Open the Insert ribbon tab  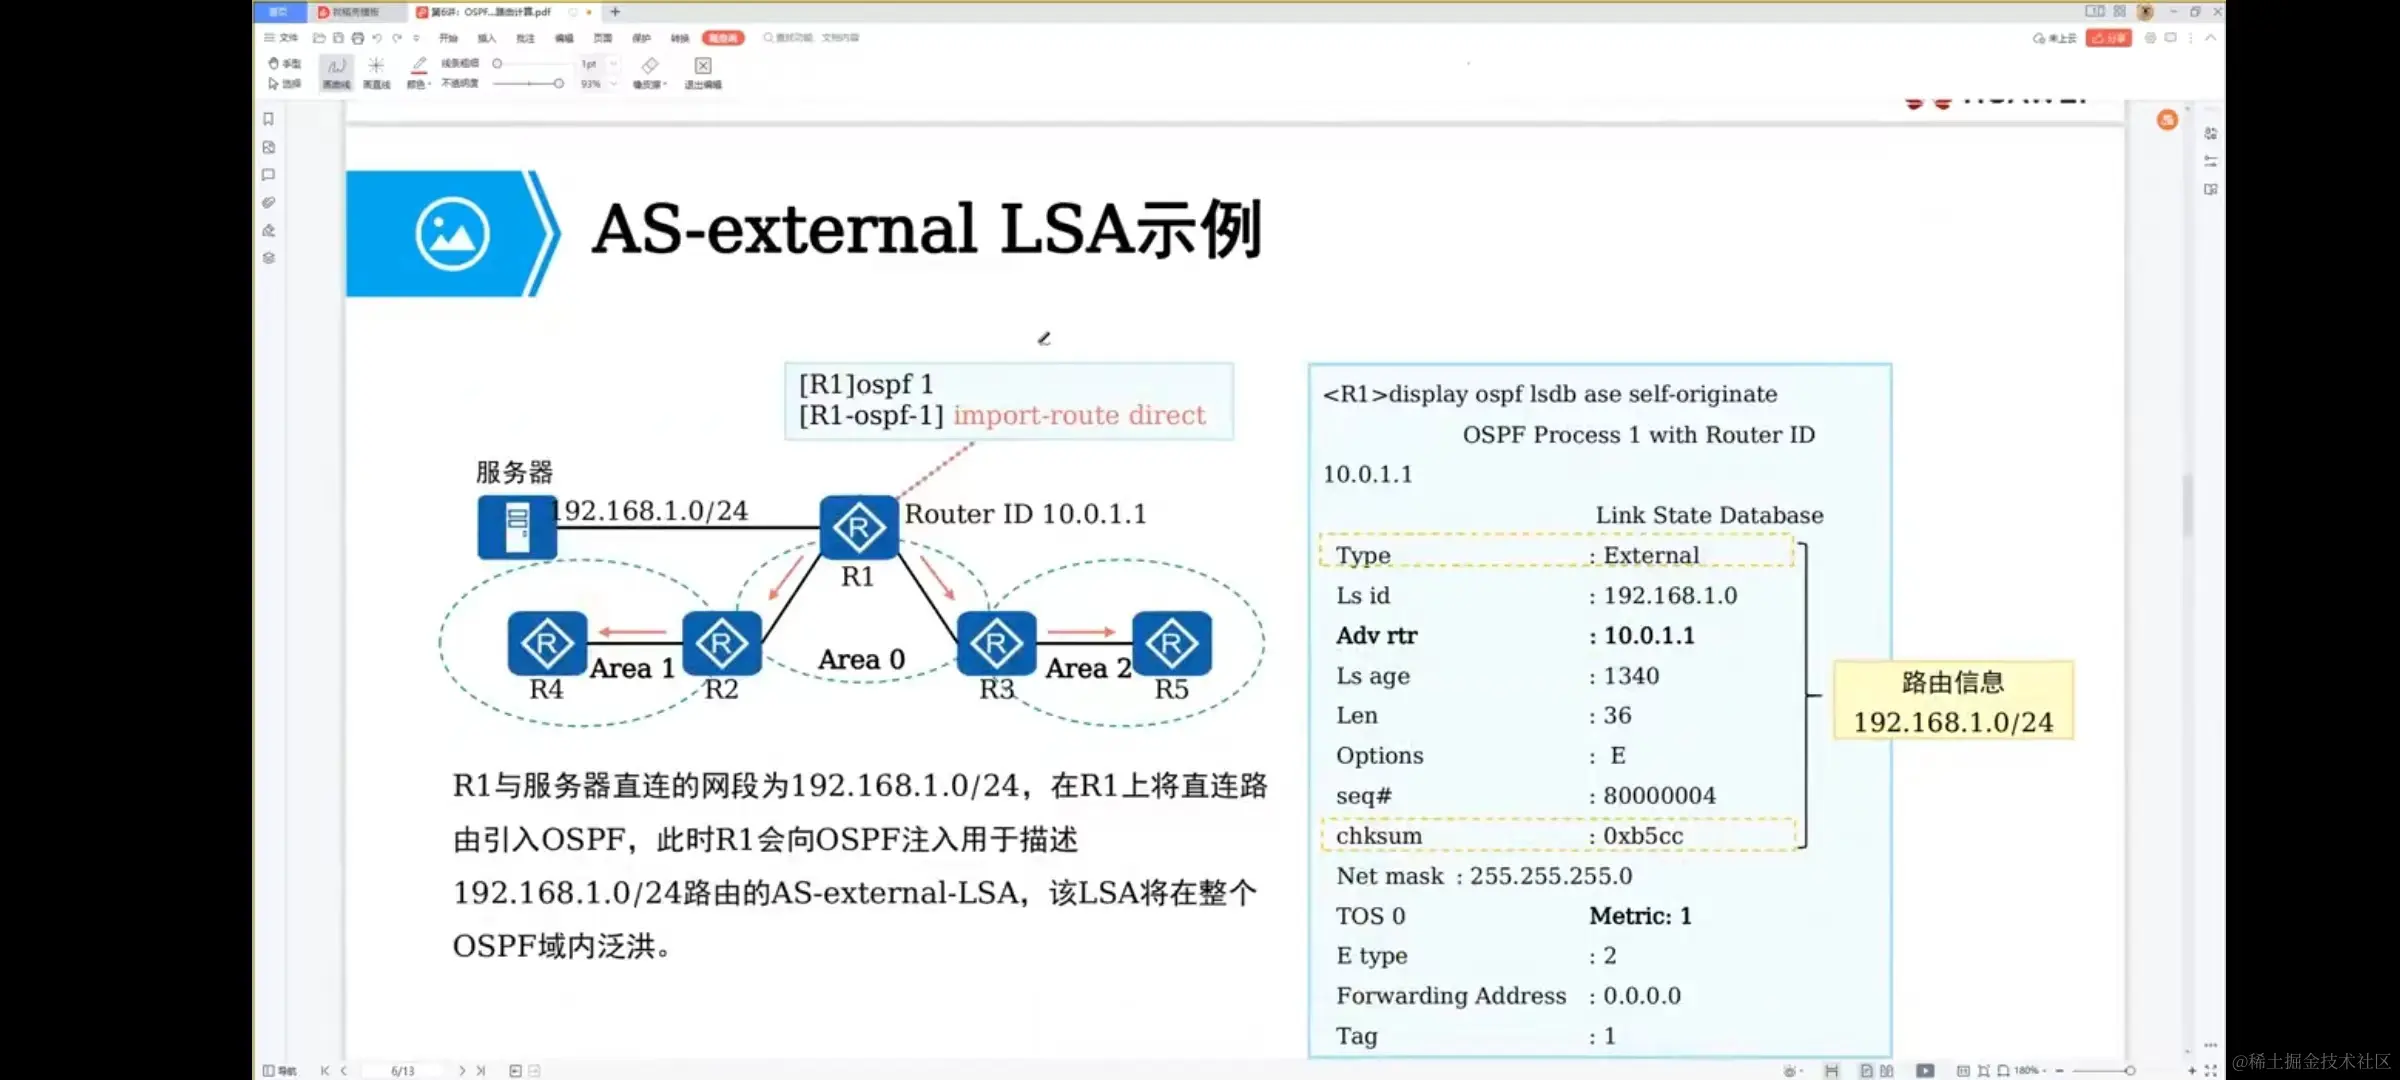tap(486, 38)
